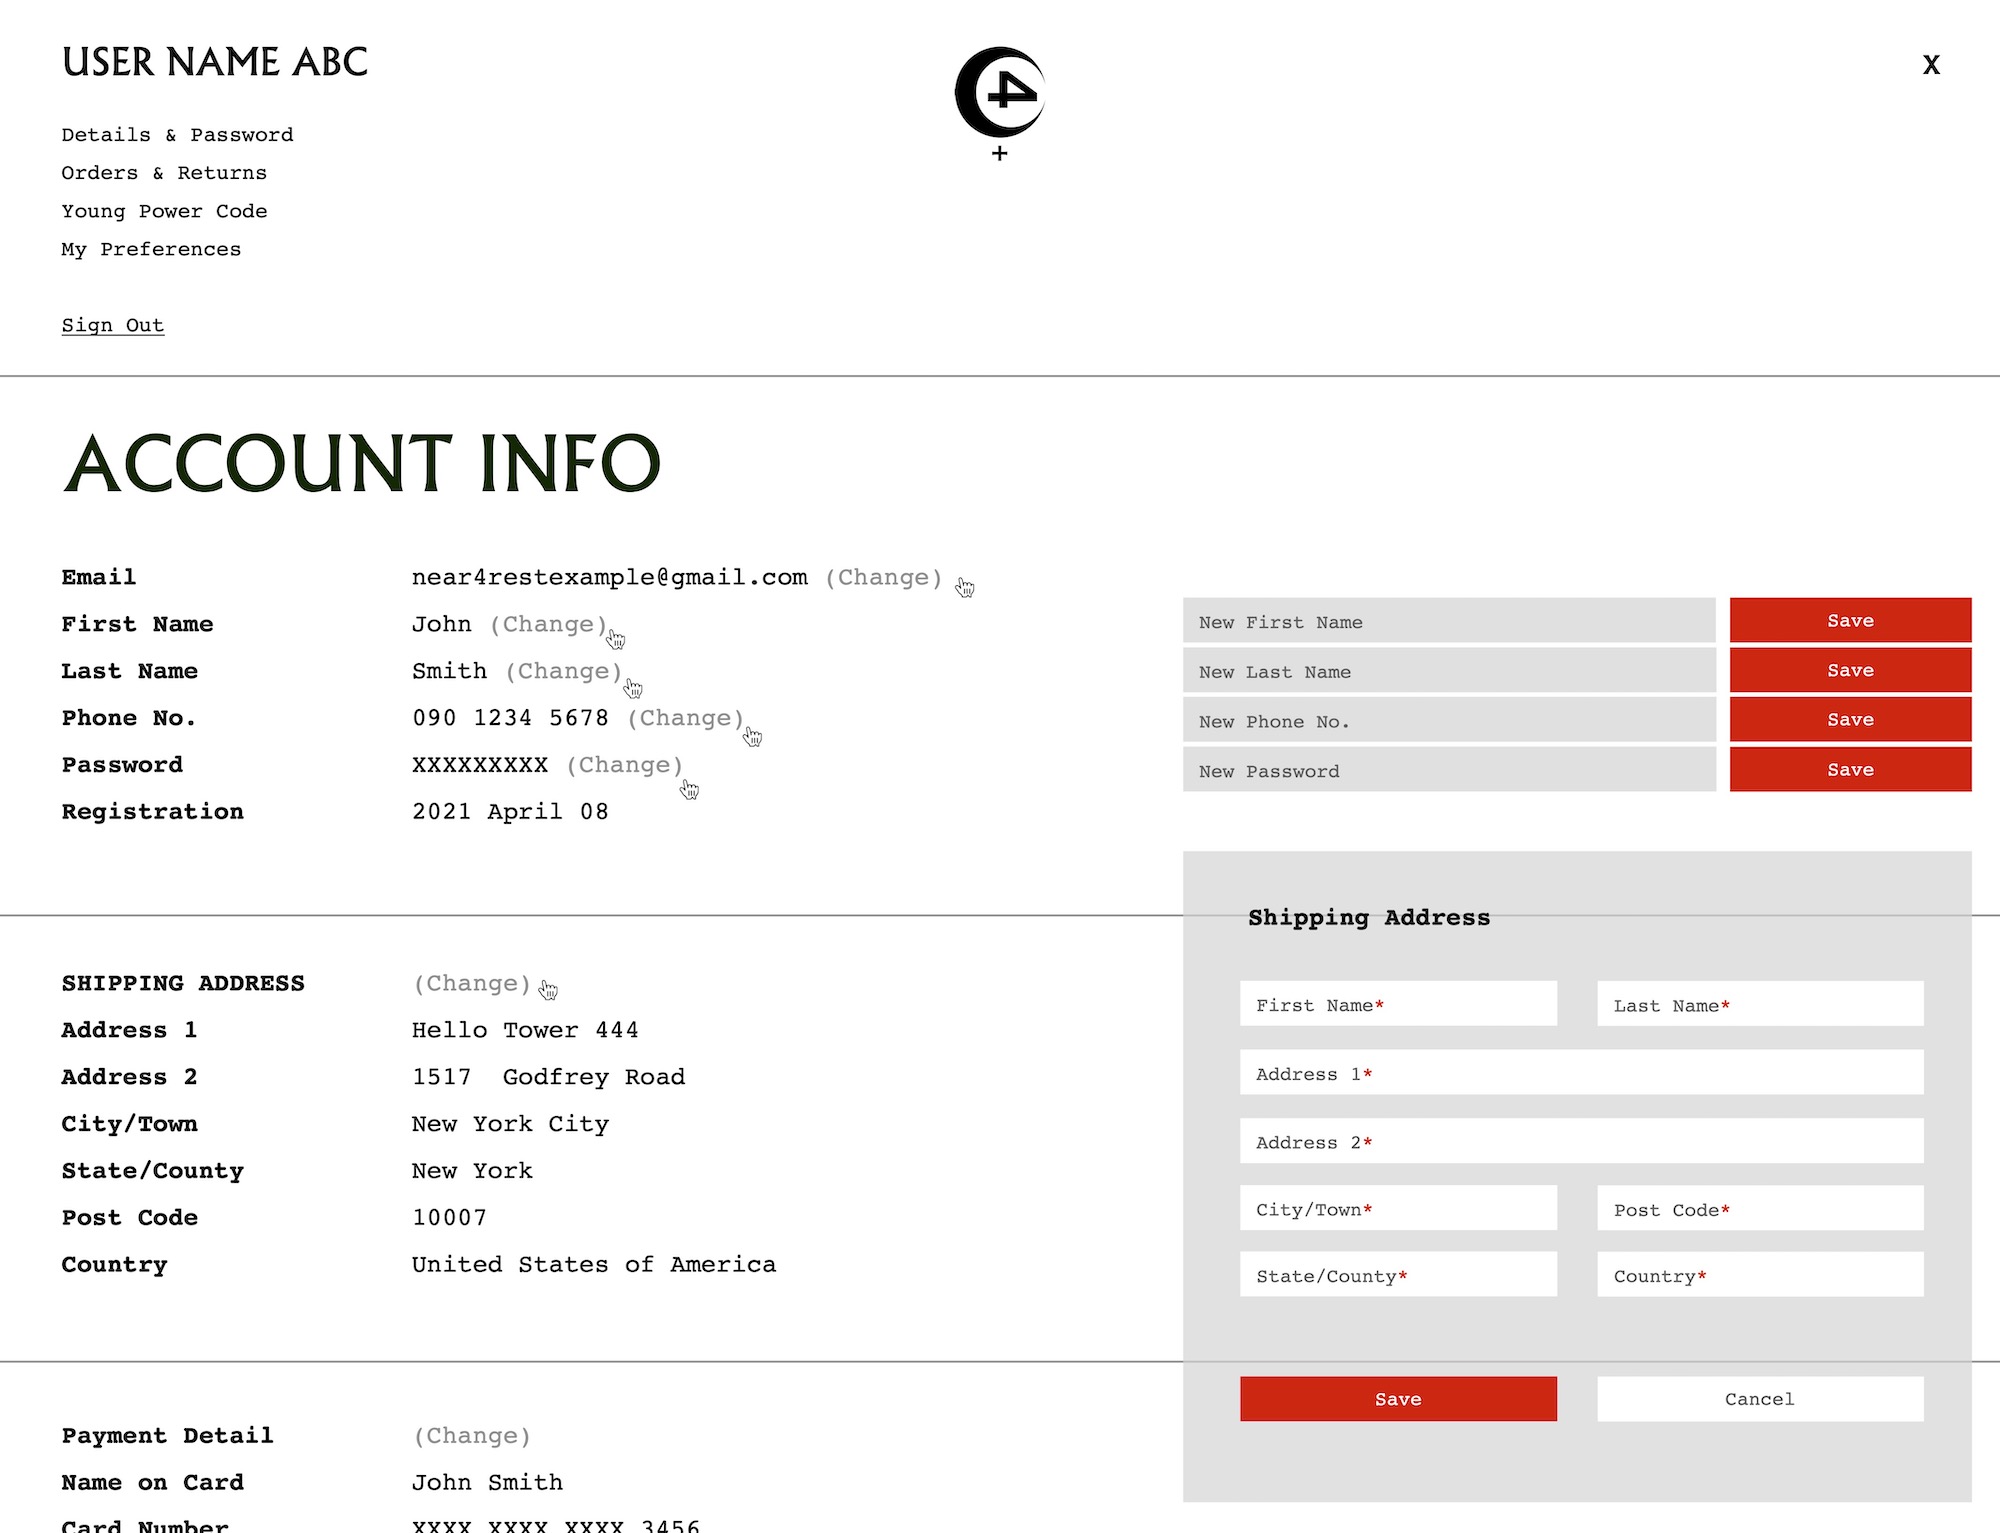Focus the New Phone No. field
The height and width of the screenshot is (1533, 2000).
point(1449,720)
